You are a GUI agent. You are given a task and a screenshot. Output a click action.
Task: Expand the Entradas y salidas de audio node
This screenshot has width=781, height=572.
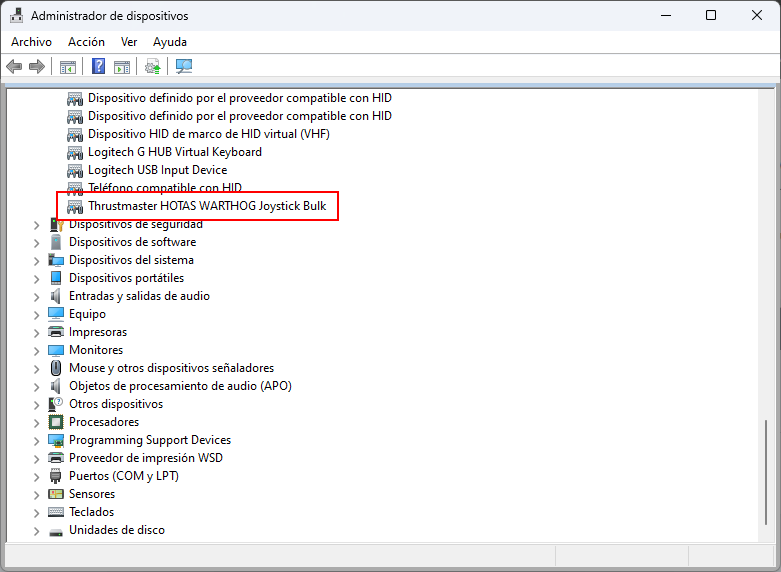36,297
